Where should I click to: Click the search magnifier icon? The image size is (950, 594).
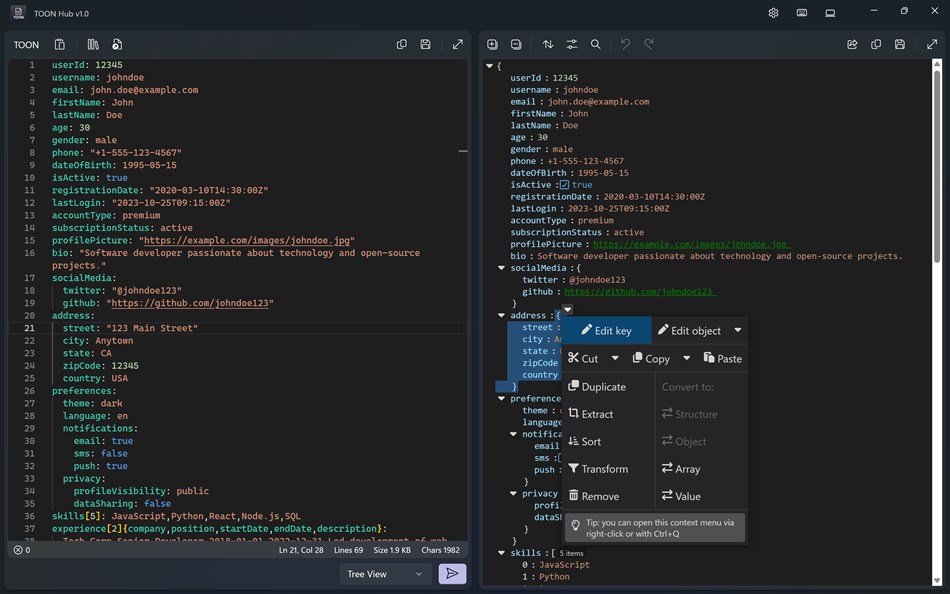[x=596, y=44]
